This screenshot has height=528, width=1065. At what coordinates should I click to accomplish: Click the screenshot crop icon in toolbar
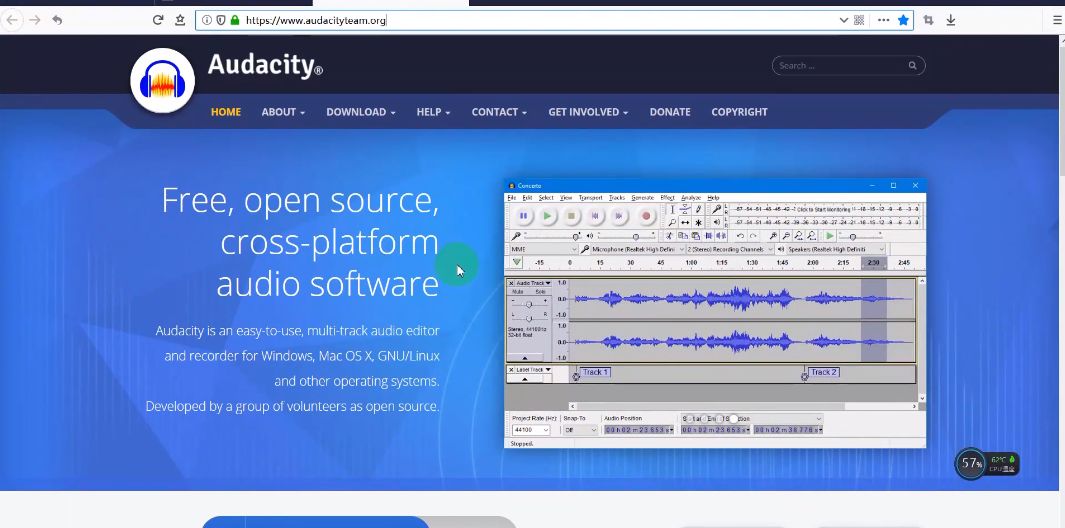point(928,20)
